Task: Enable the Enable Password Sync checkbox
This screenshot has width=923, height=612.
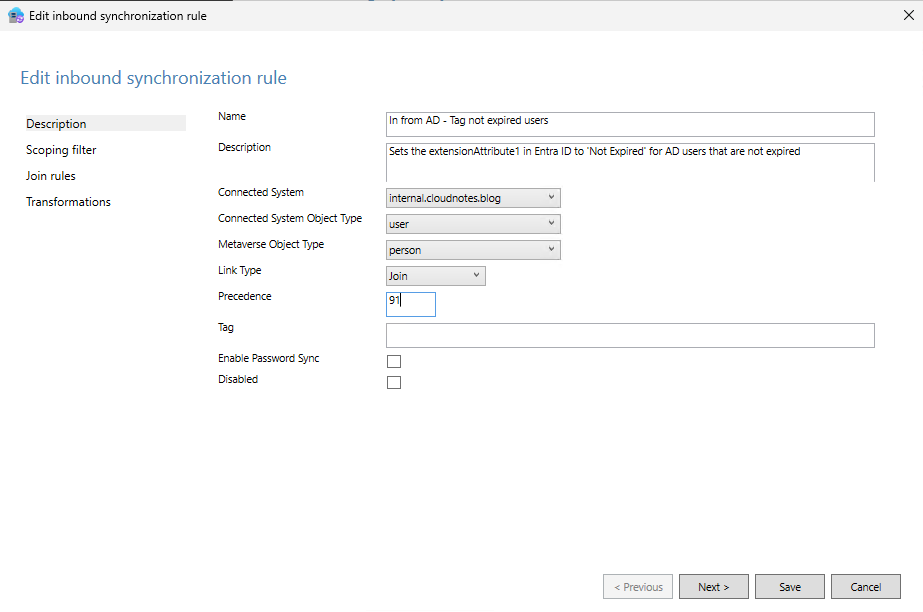Action: (x=393, y=361)
